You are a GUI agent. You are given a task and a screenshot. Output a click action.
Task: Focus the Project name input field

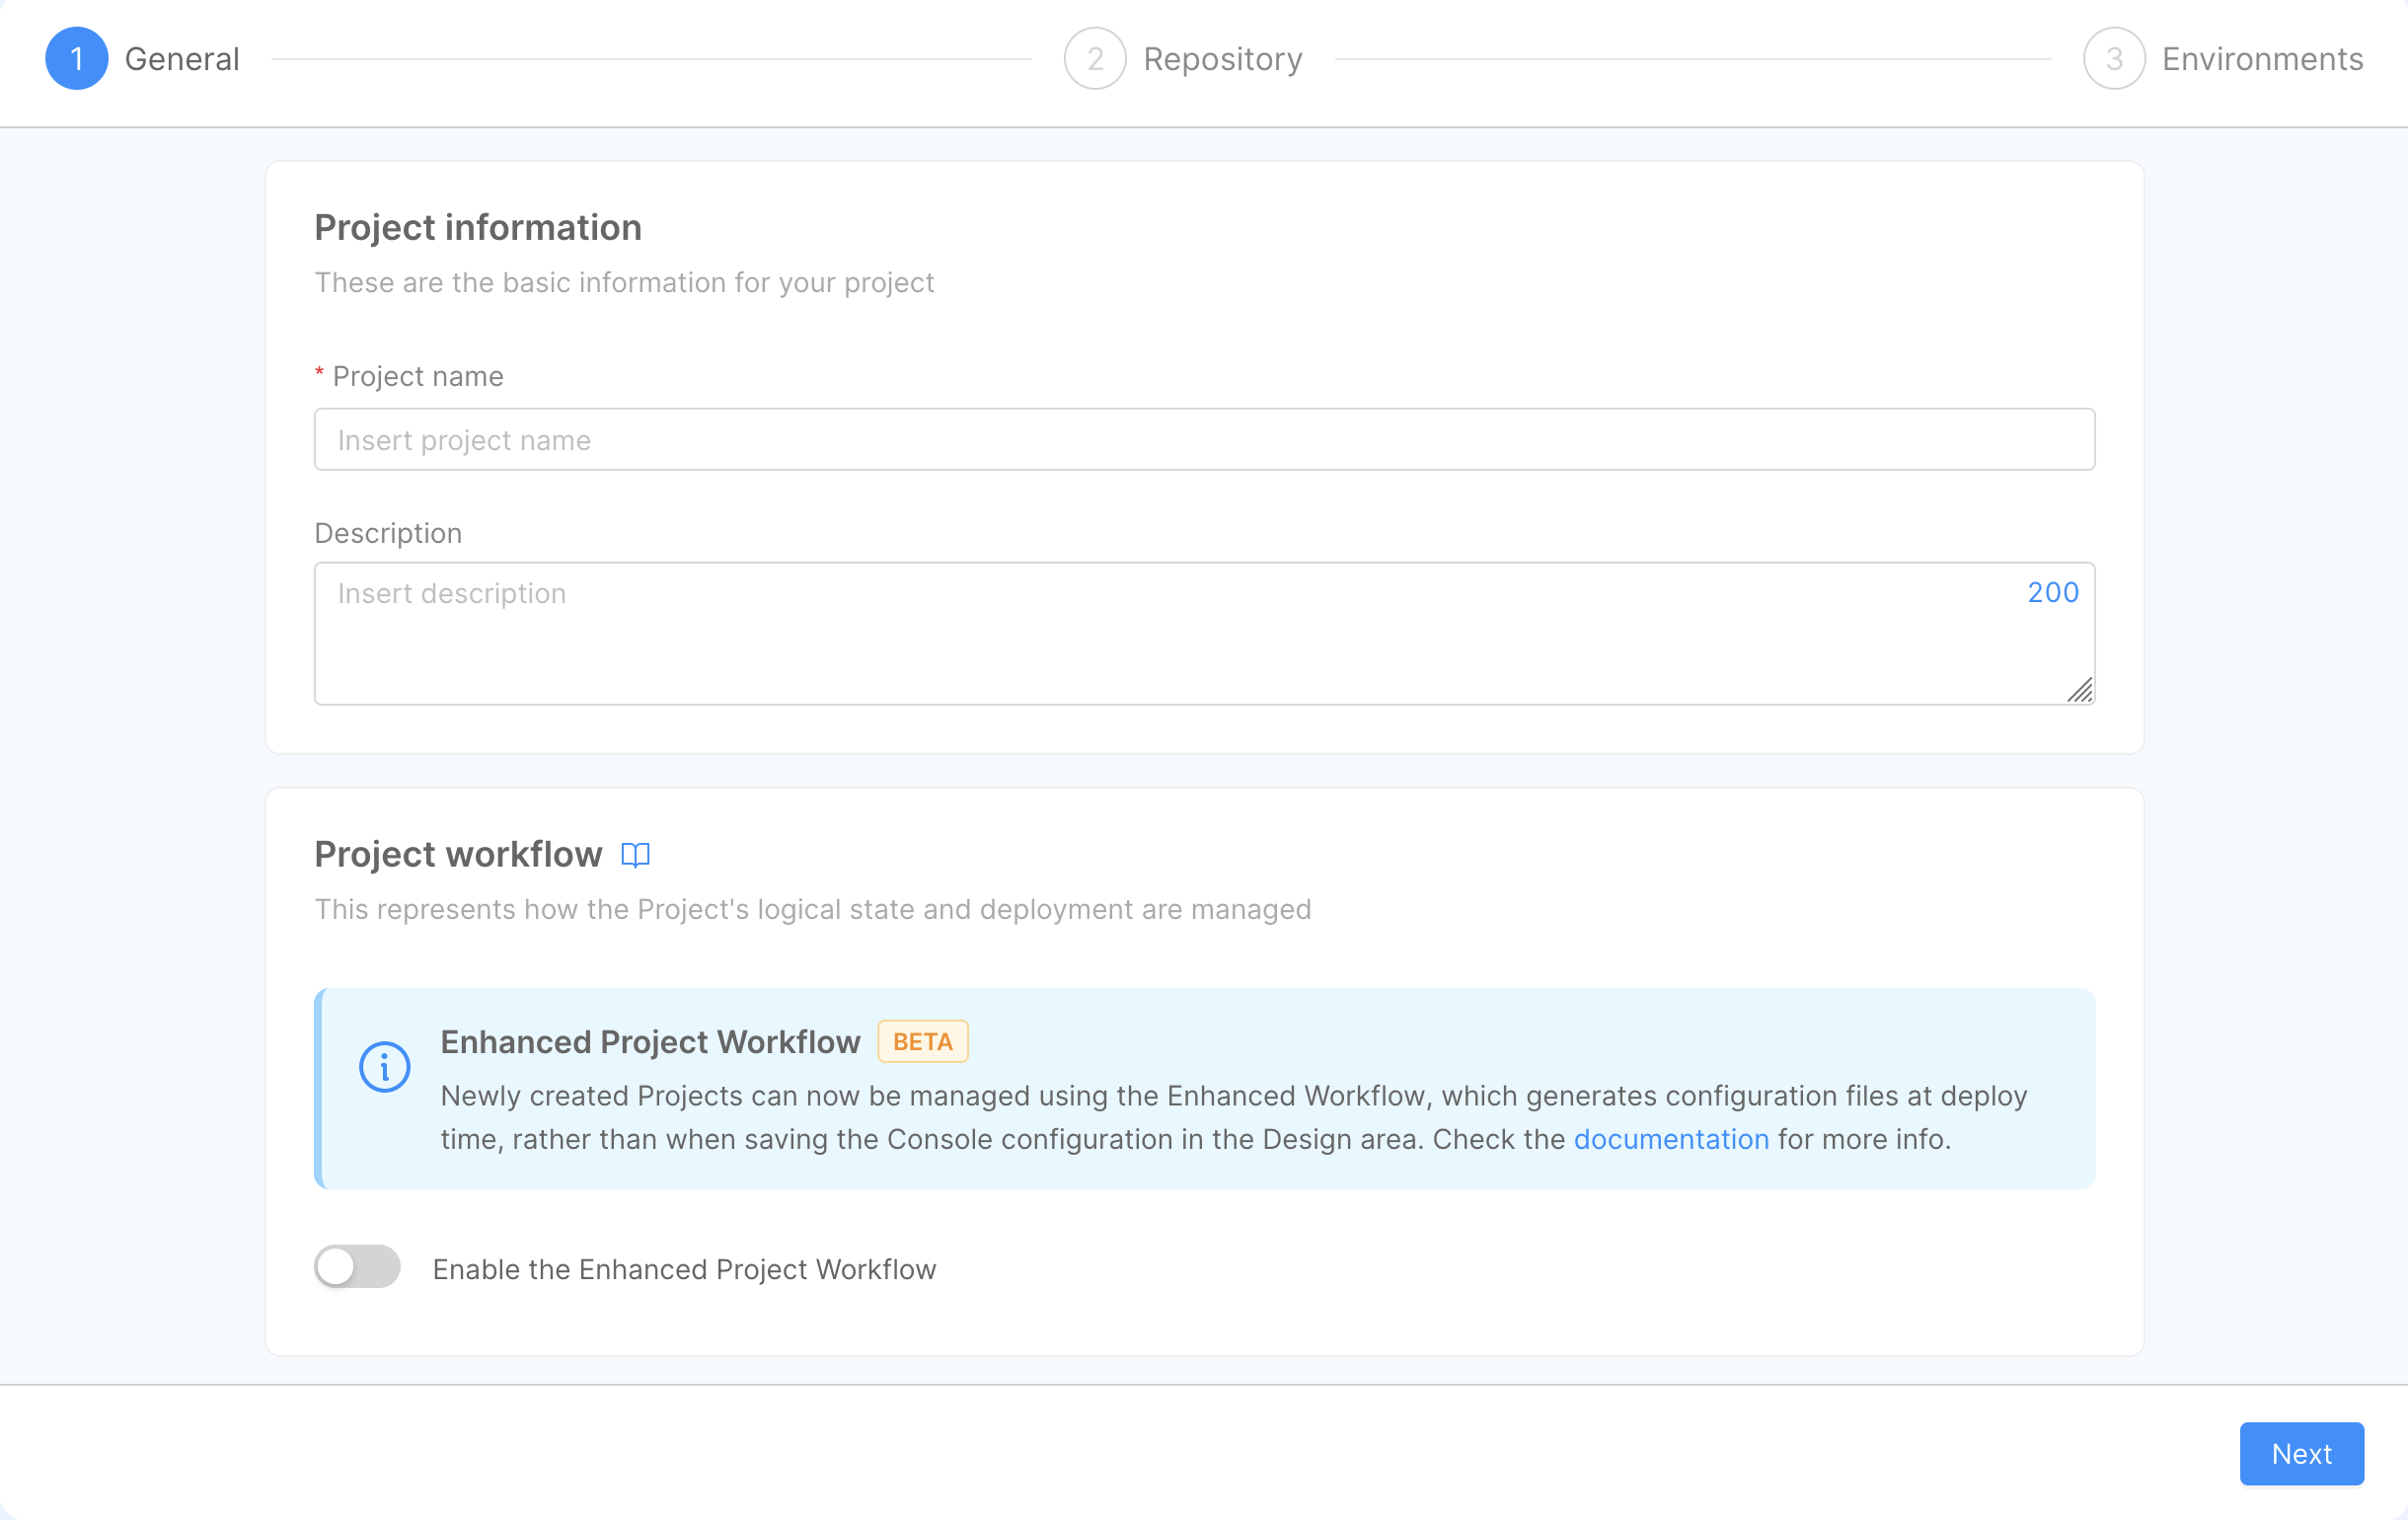click(1204, 439)
